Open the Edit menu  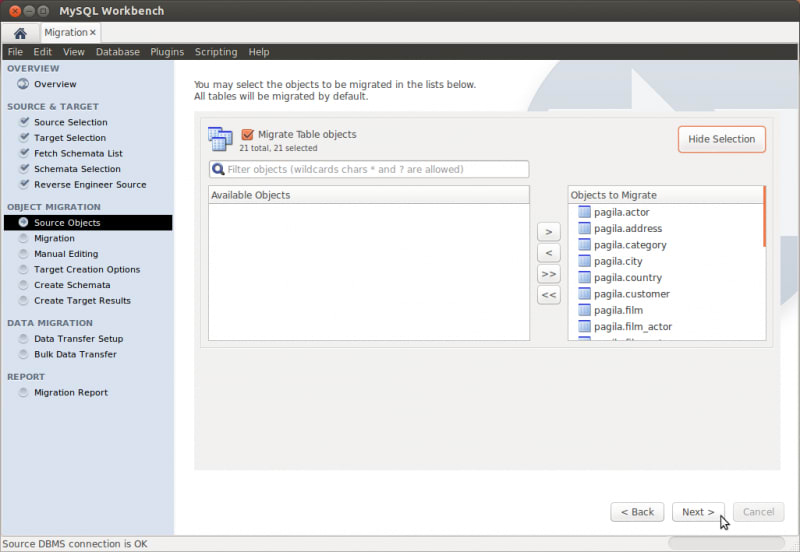tap(42, 52)
